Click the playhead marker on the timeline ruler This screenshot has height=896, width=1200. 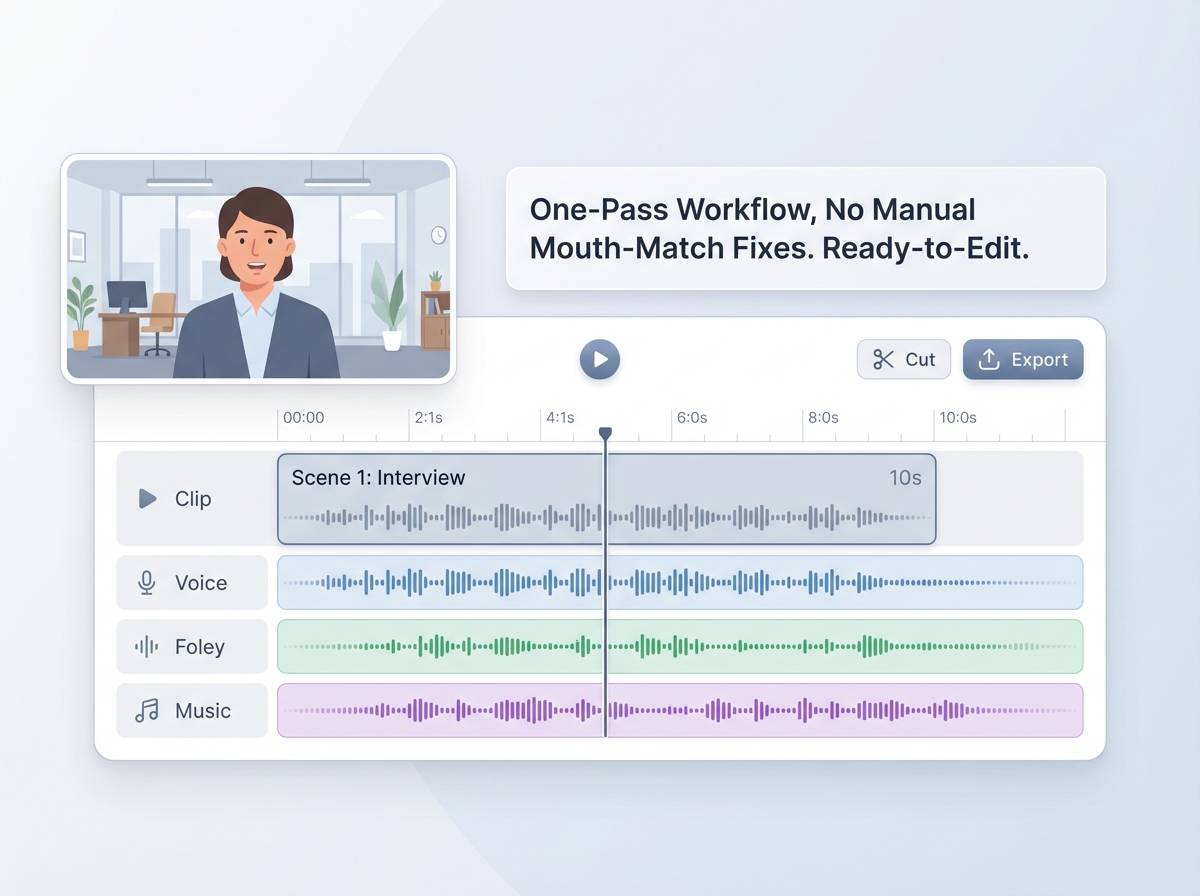pos(605,432)
